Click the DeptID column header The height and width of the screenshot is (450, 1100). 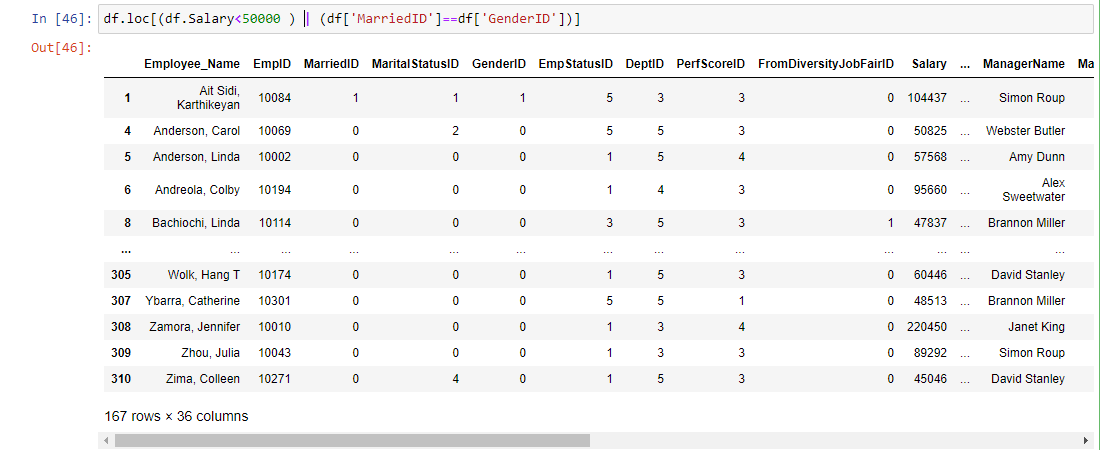coord(645,64)
